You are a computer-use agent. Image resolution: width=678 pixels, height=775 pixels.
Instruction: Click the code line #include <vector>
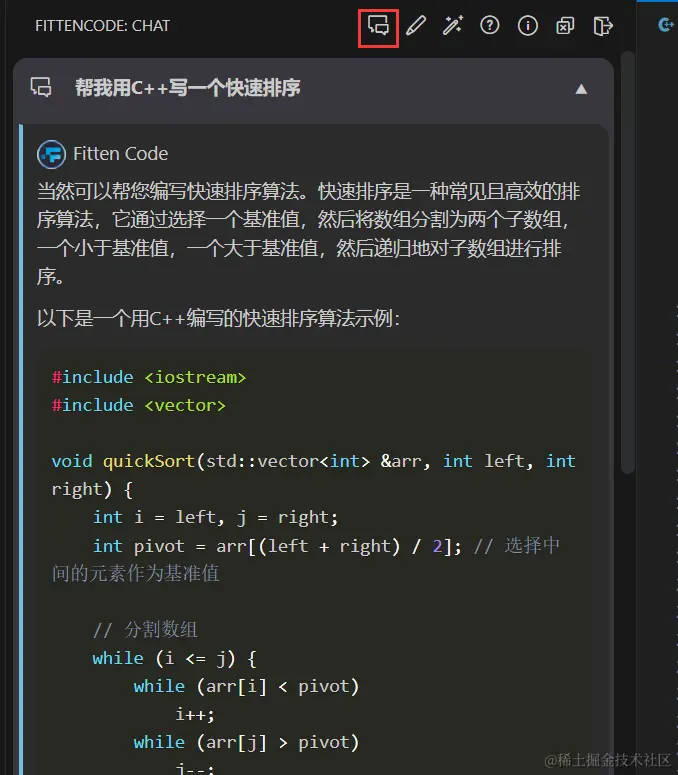pos(138,405)
